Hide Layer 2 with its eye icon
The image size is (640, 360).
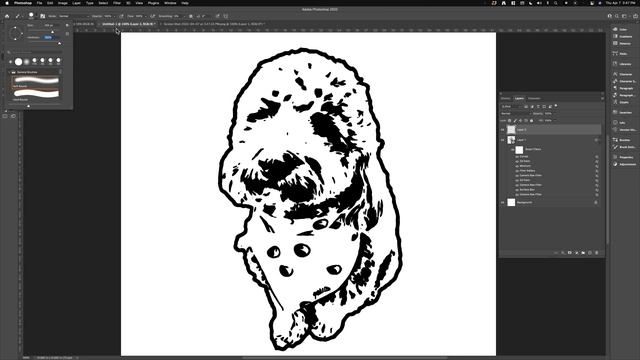pos(503,130)
